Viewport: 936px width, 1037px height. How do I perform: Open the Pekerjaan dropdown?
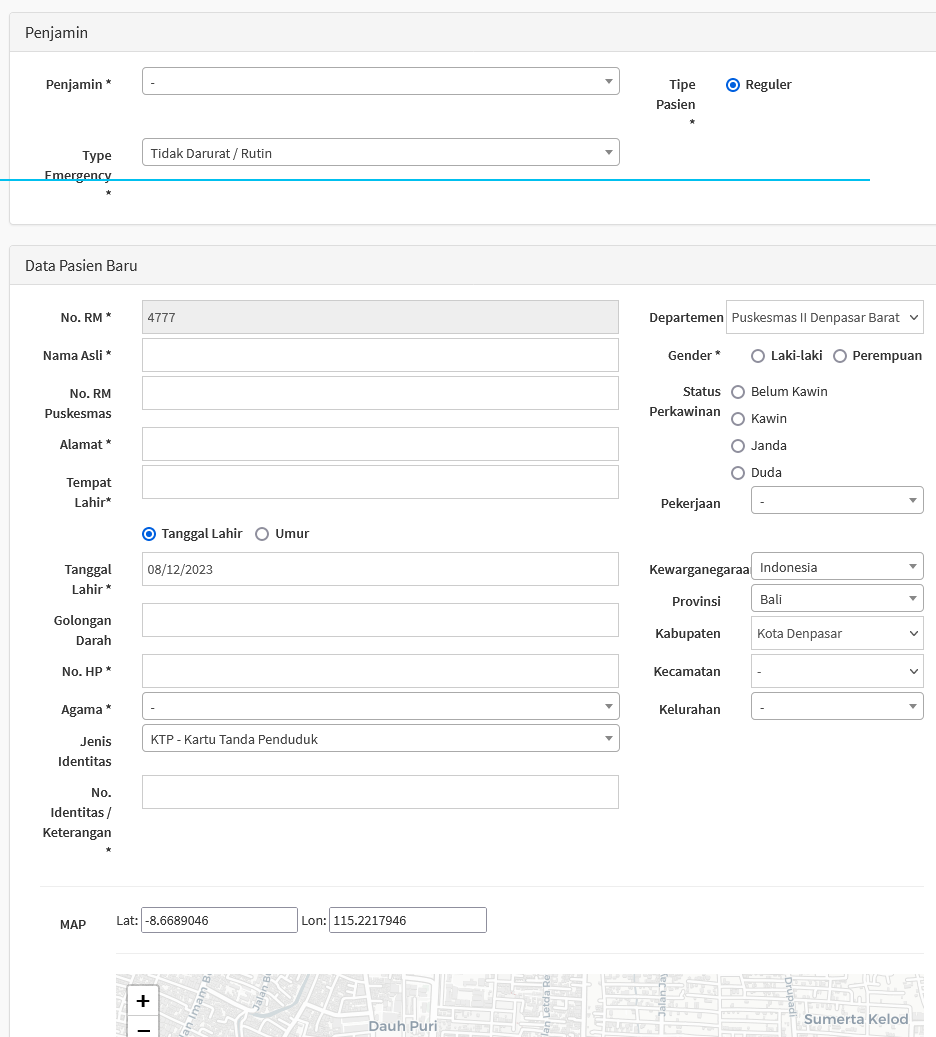click(x=836, y=500)
